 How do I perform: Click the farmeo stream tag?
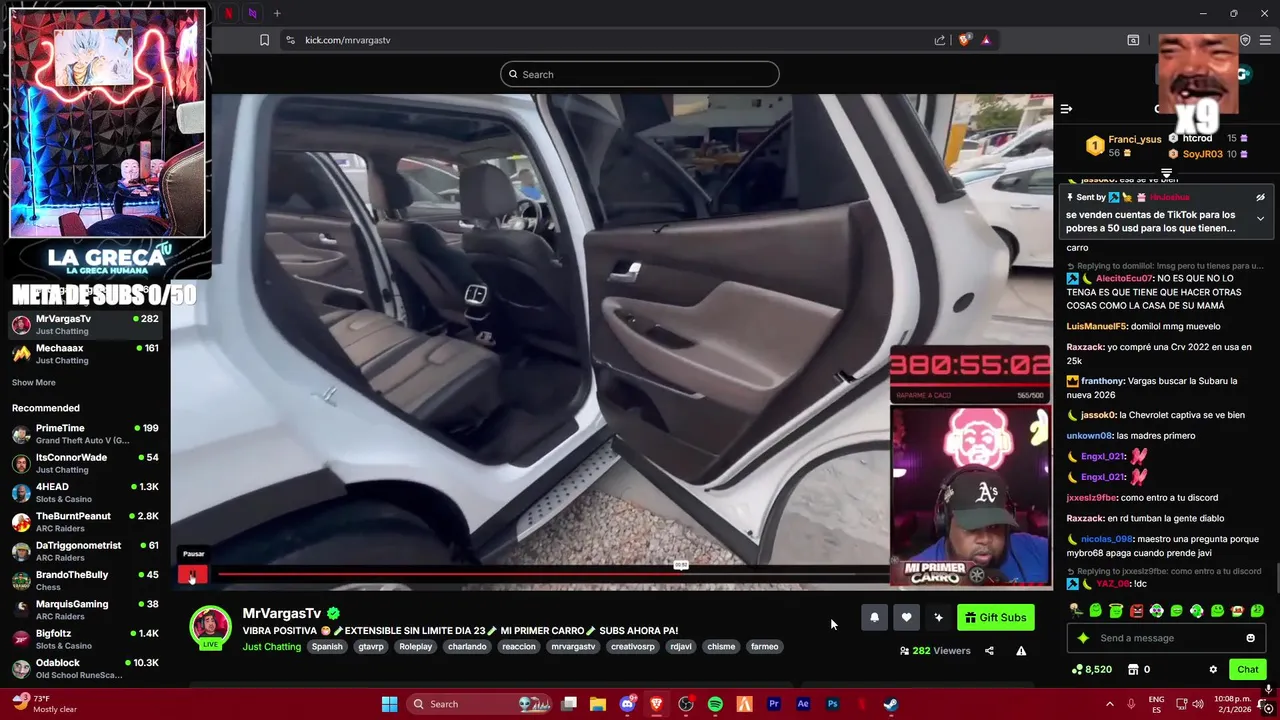click(765, 647)
